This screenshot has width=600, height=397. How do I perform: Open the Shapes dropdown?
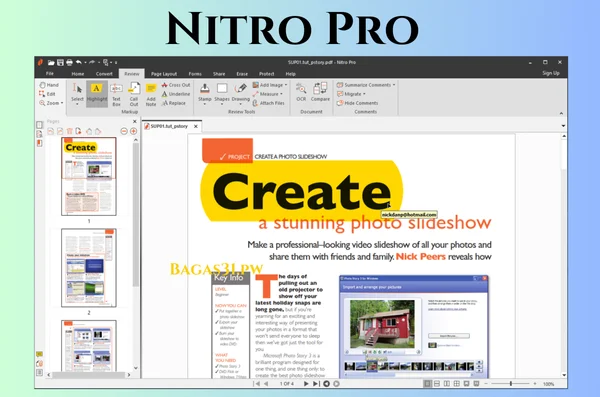coord(222,104)
